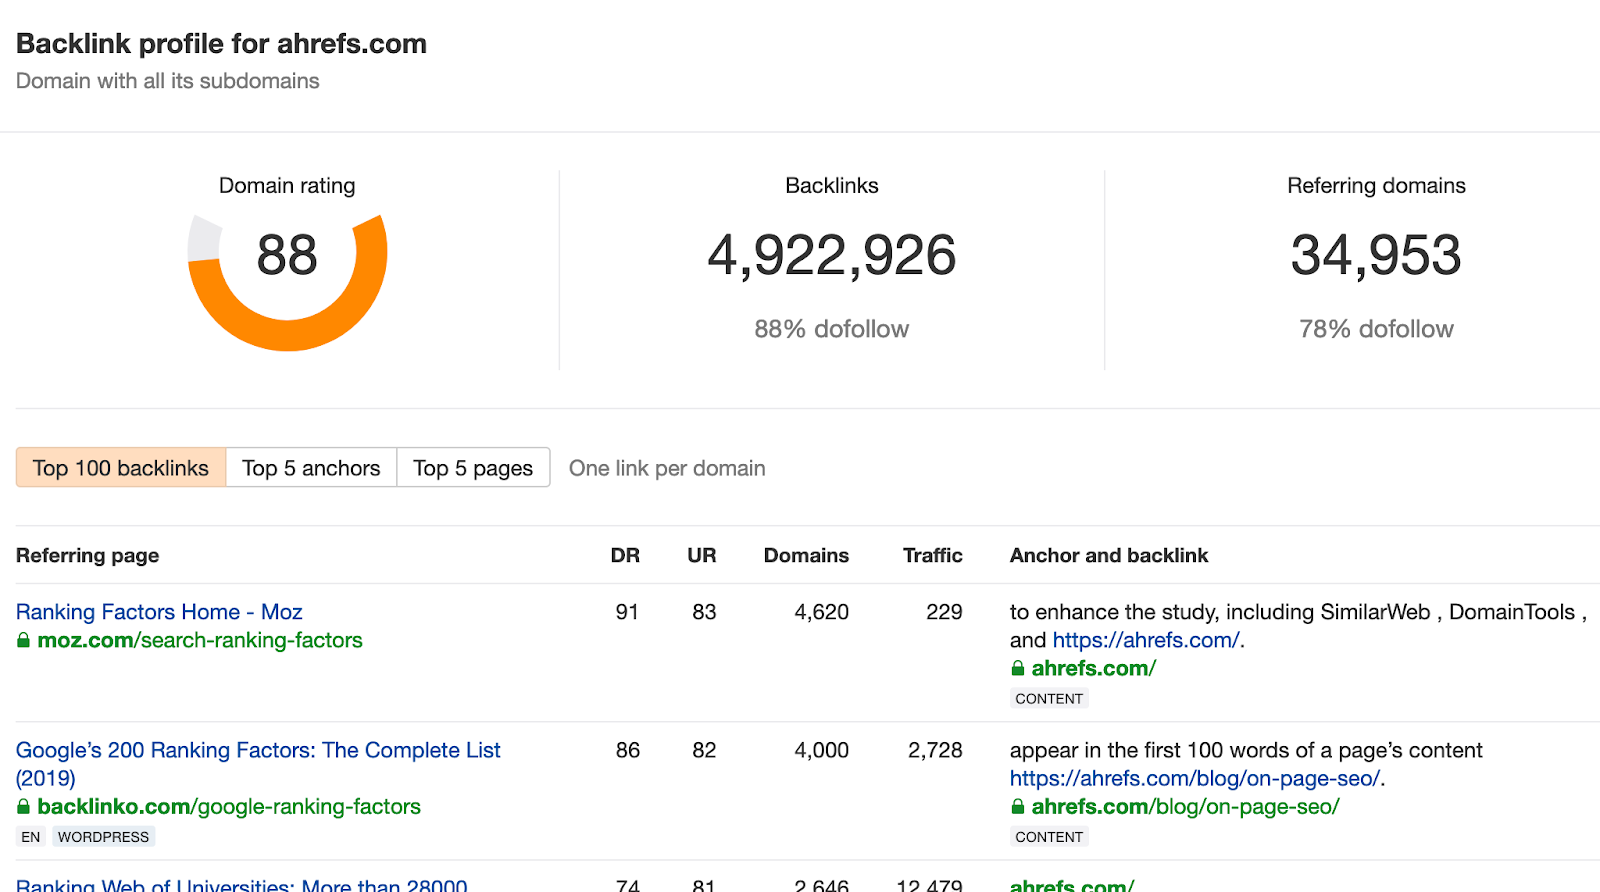Click the One link per domain text
Viewport: 1600px width, 892px height.
pos(667,468)
